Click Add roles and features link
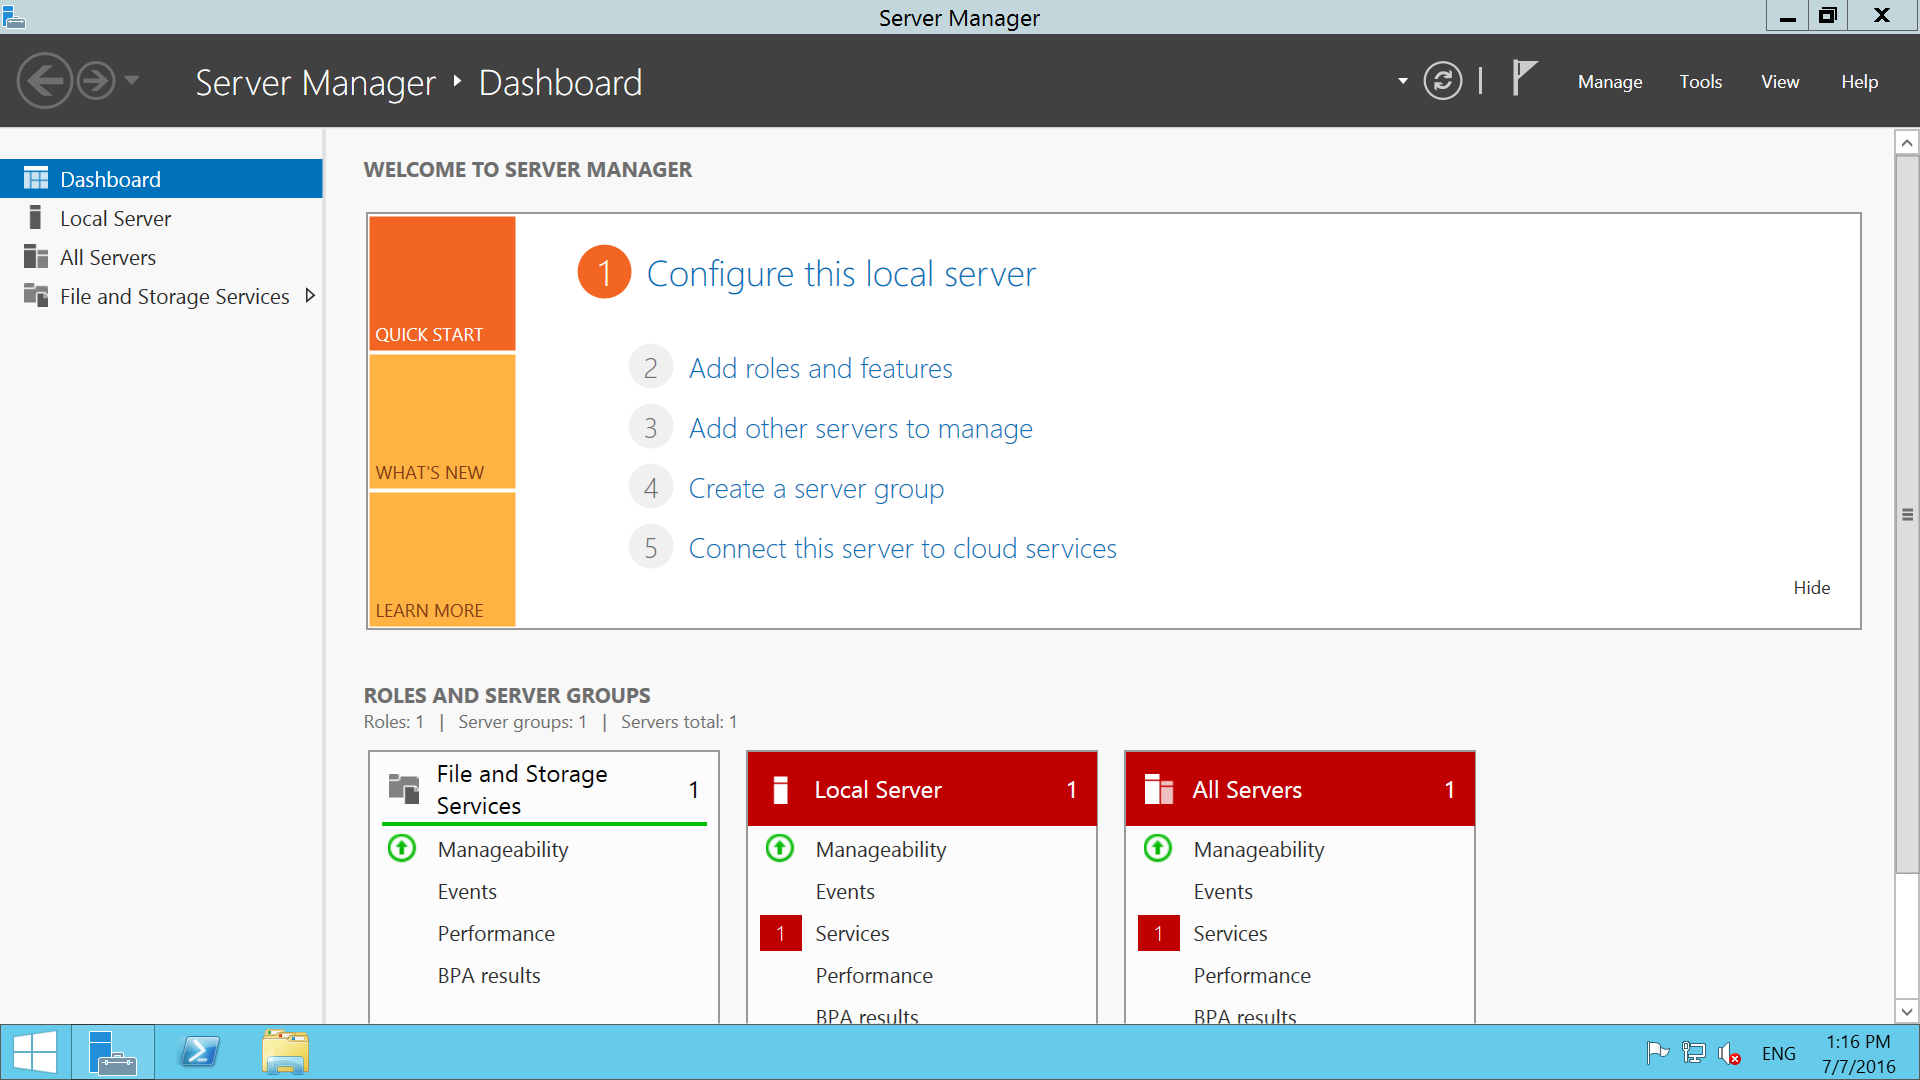This screenshot has height=1080, width=1920. tap(820, 368)
